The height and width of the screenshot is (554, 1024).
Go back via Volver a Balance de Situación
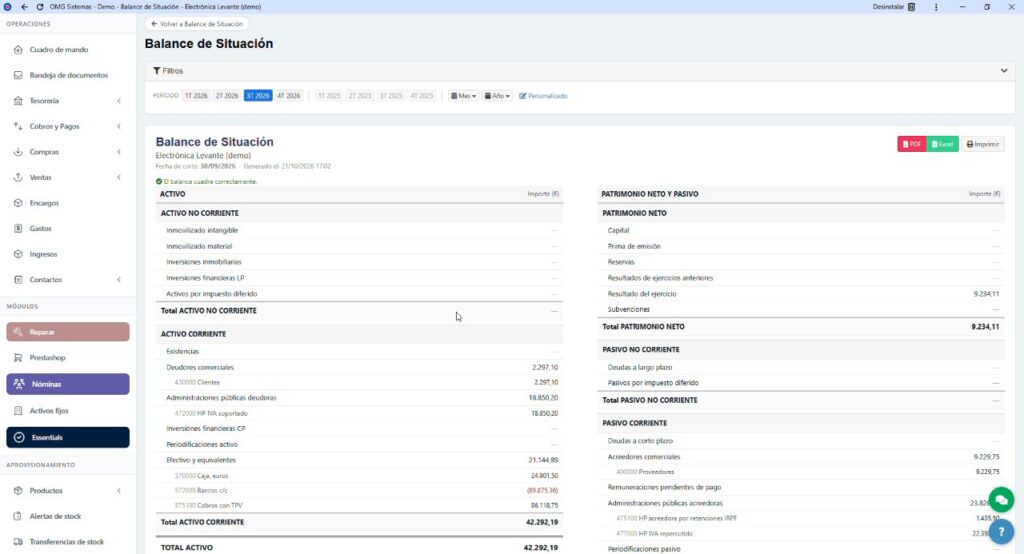tap(197, 24)
